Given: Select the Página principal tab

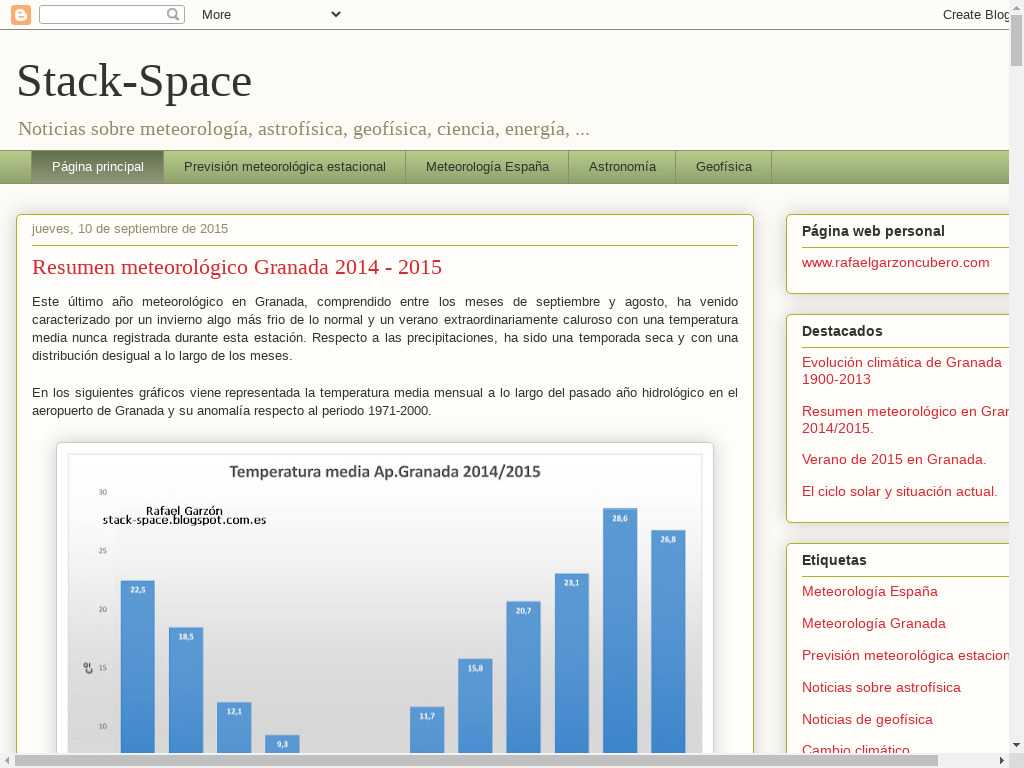Looking at the screenshot, I should [x=98, y=167].
